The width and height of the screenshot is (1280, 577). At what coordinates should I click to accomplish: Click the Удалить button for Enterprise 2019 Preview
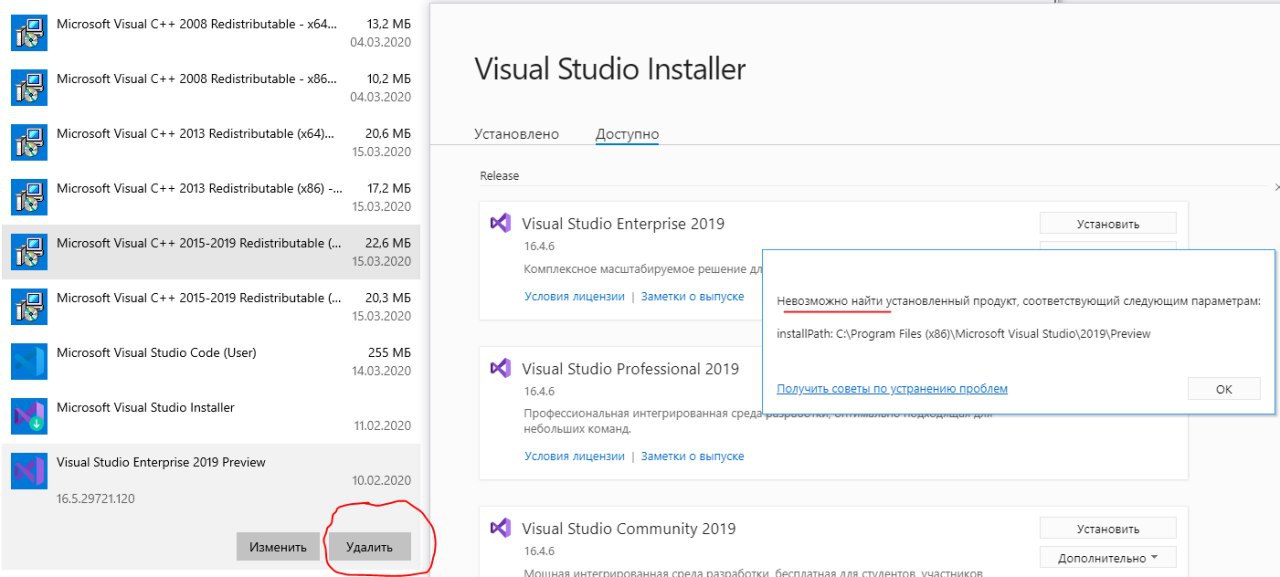[370, 547]
